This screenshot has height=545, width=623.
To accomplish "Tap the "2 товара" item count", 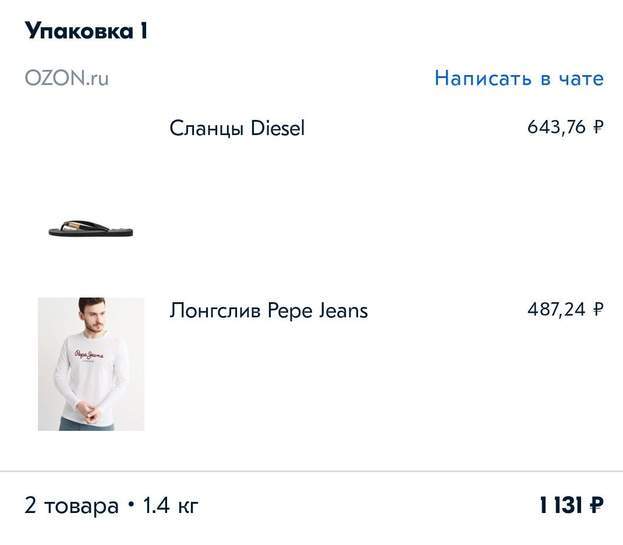I will (71, 505).
